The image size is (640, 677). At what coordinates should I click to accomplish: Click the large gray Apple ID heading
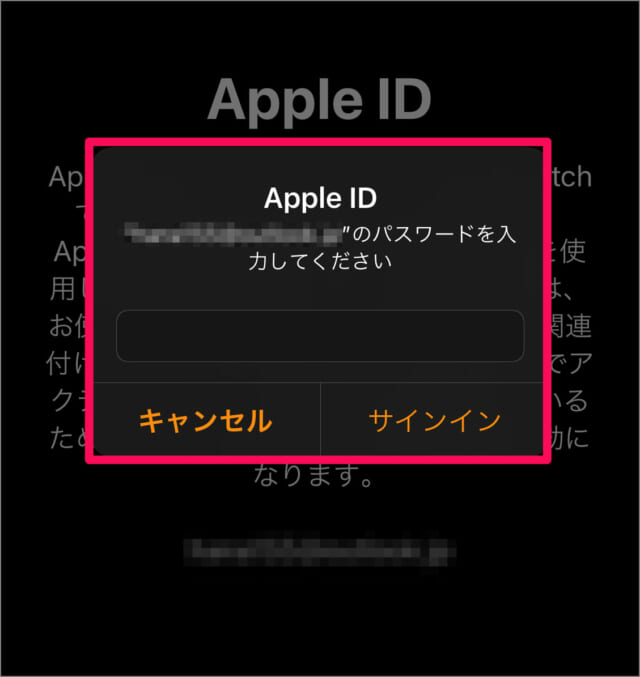tap(320, 101)
